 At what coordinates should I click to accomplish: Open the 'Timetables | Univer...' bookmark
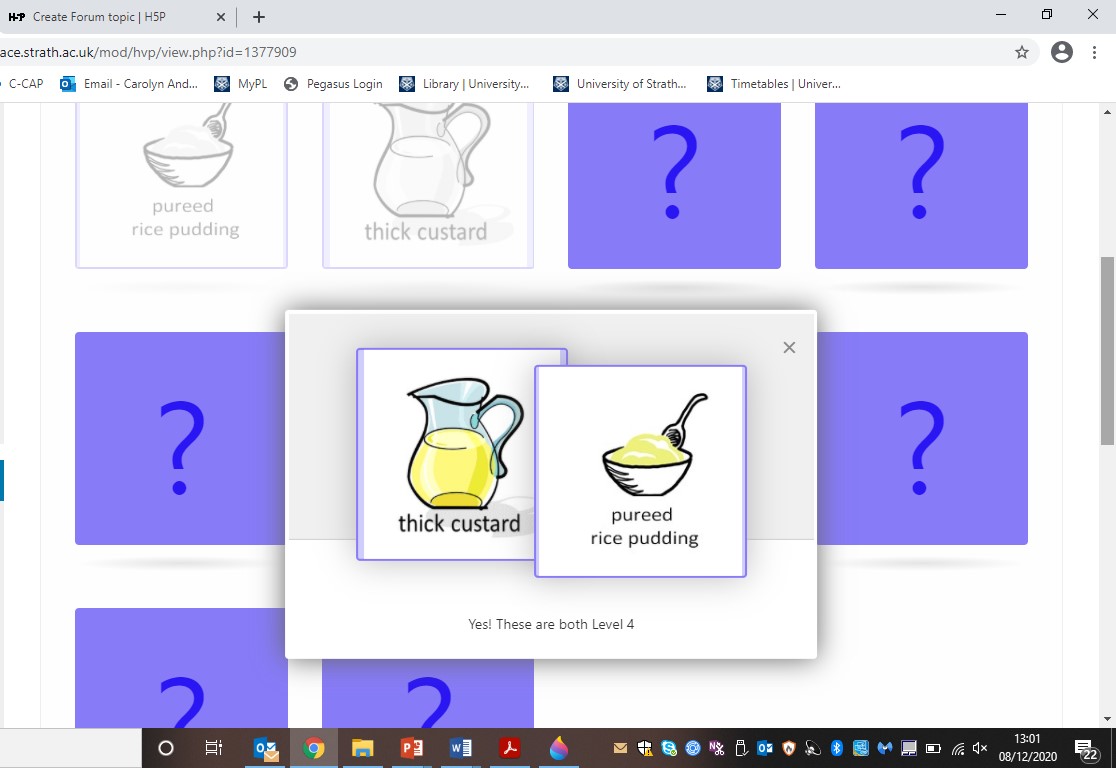pos(774,84)
